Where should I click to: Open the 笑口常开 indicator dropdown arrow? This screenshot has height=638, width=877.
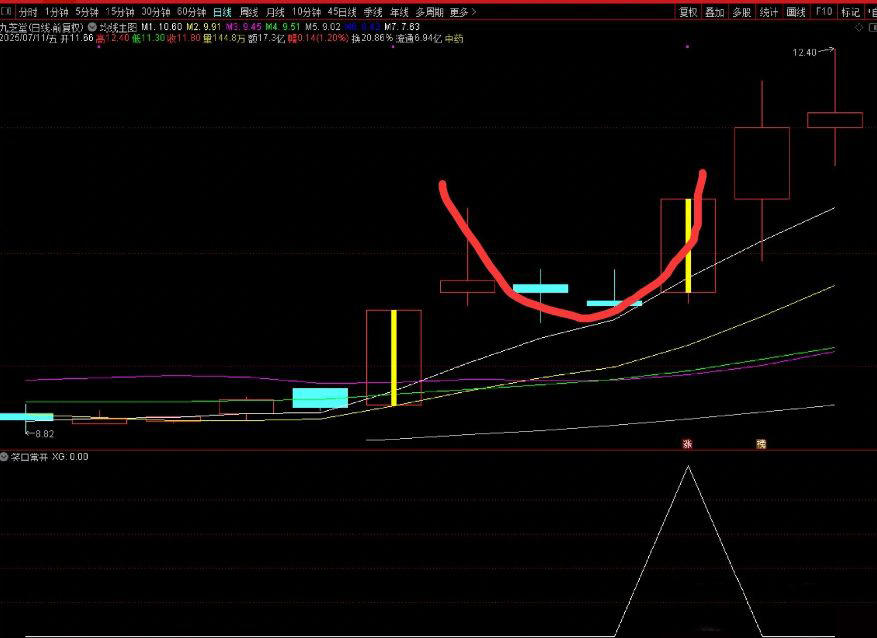5,456
